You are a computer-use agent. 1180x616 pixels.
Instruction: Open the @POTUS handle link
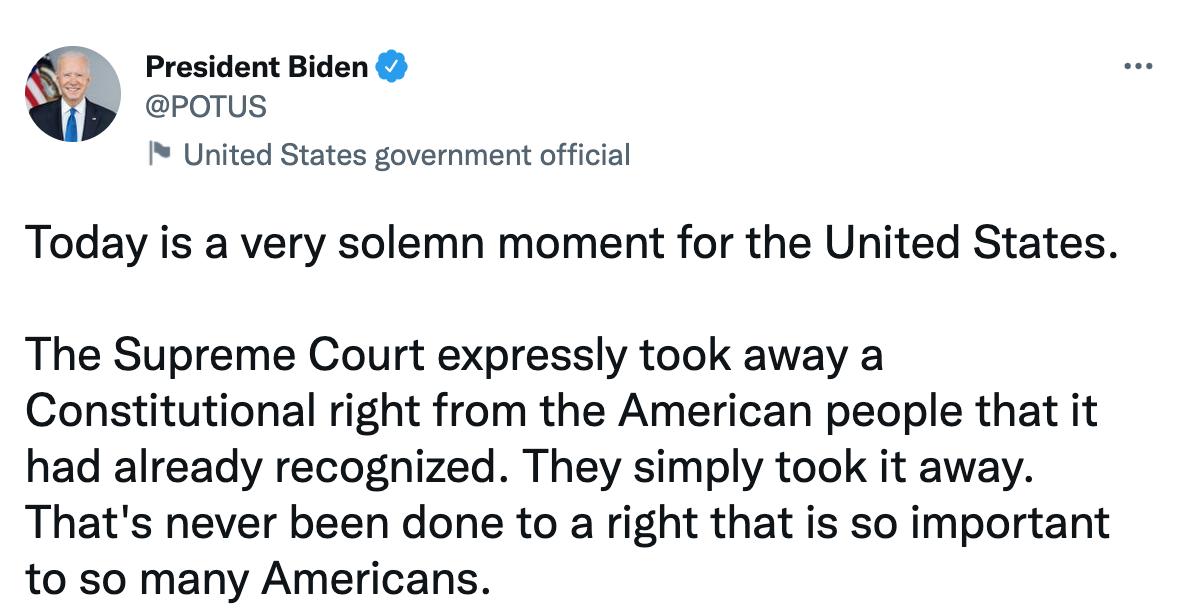pyautogui.click(x=206, y=106)
